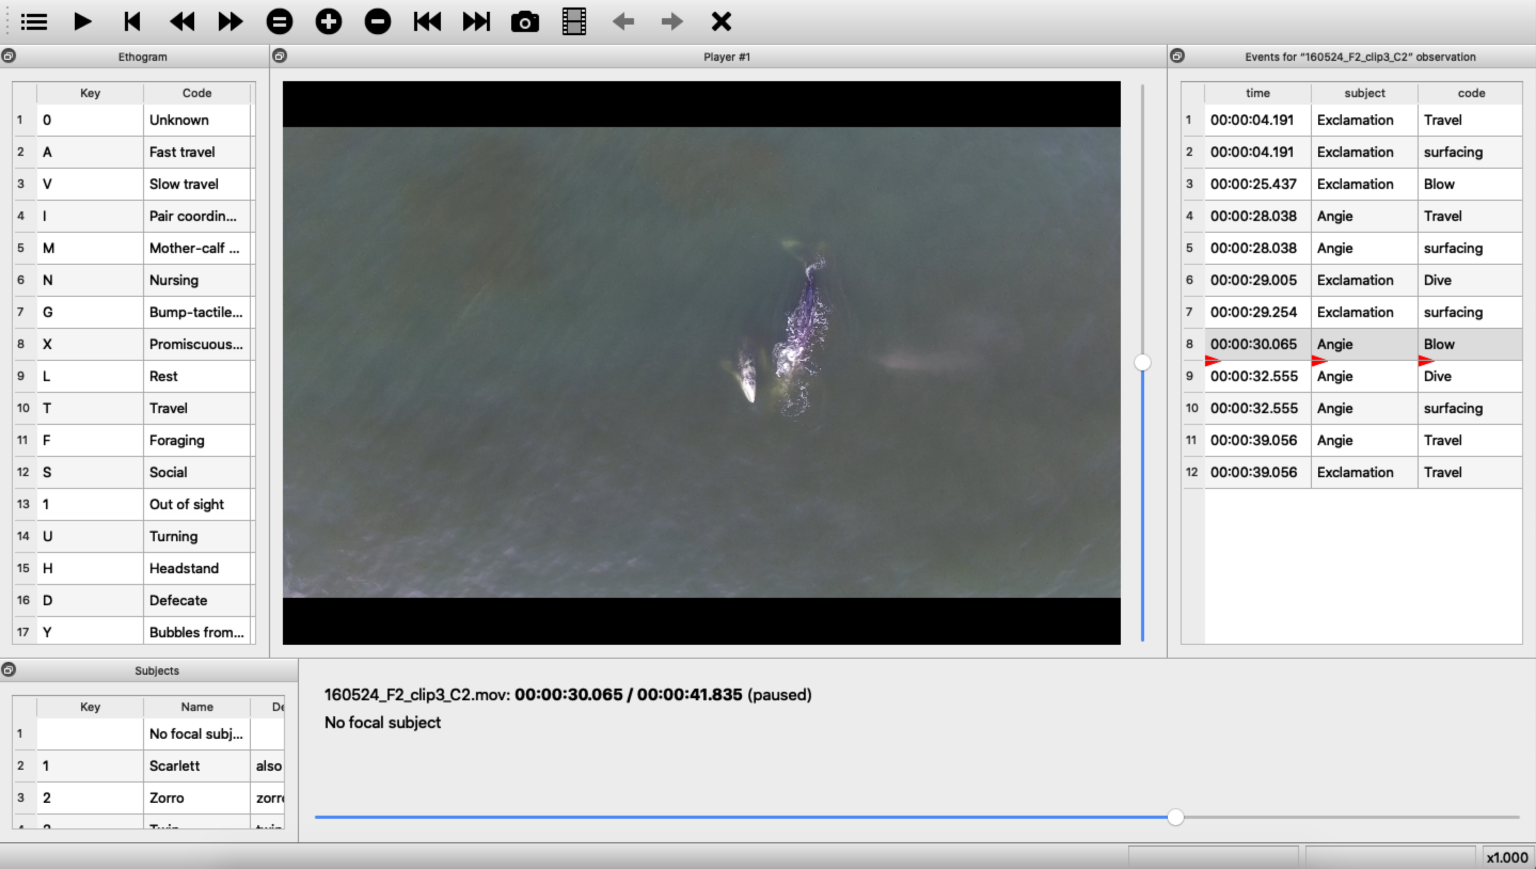The width and height of the screenshot is (1536, 869).
Task: Skip forward using the jump-forward icon
Action: 476,21
